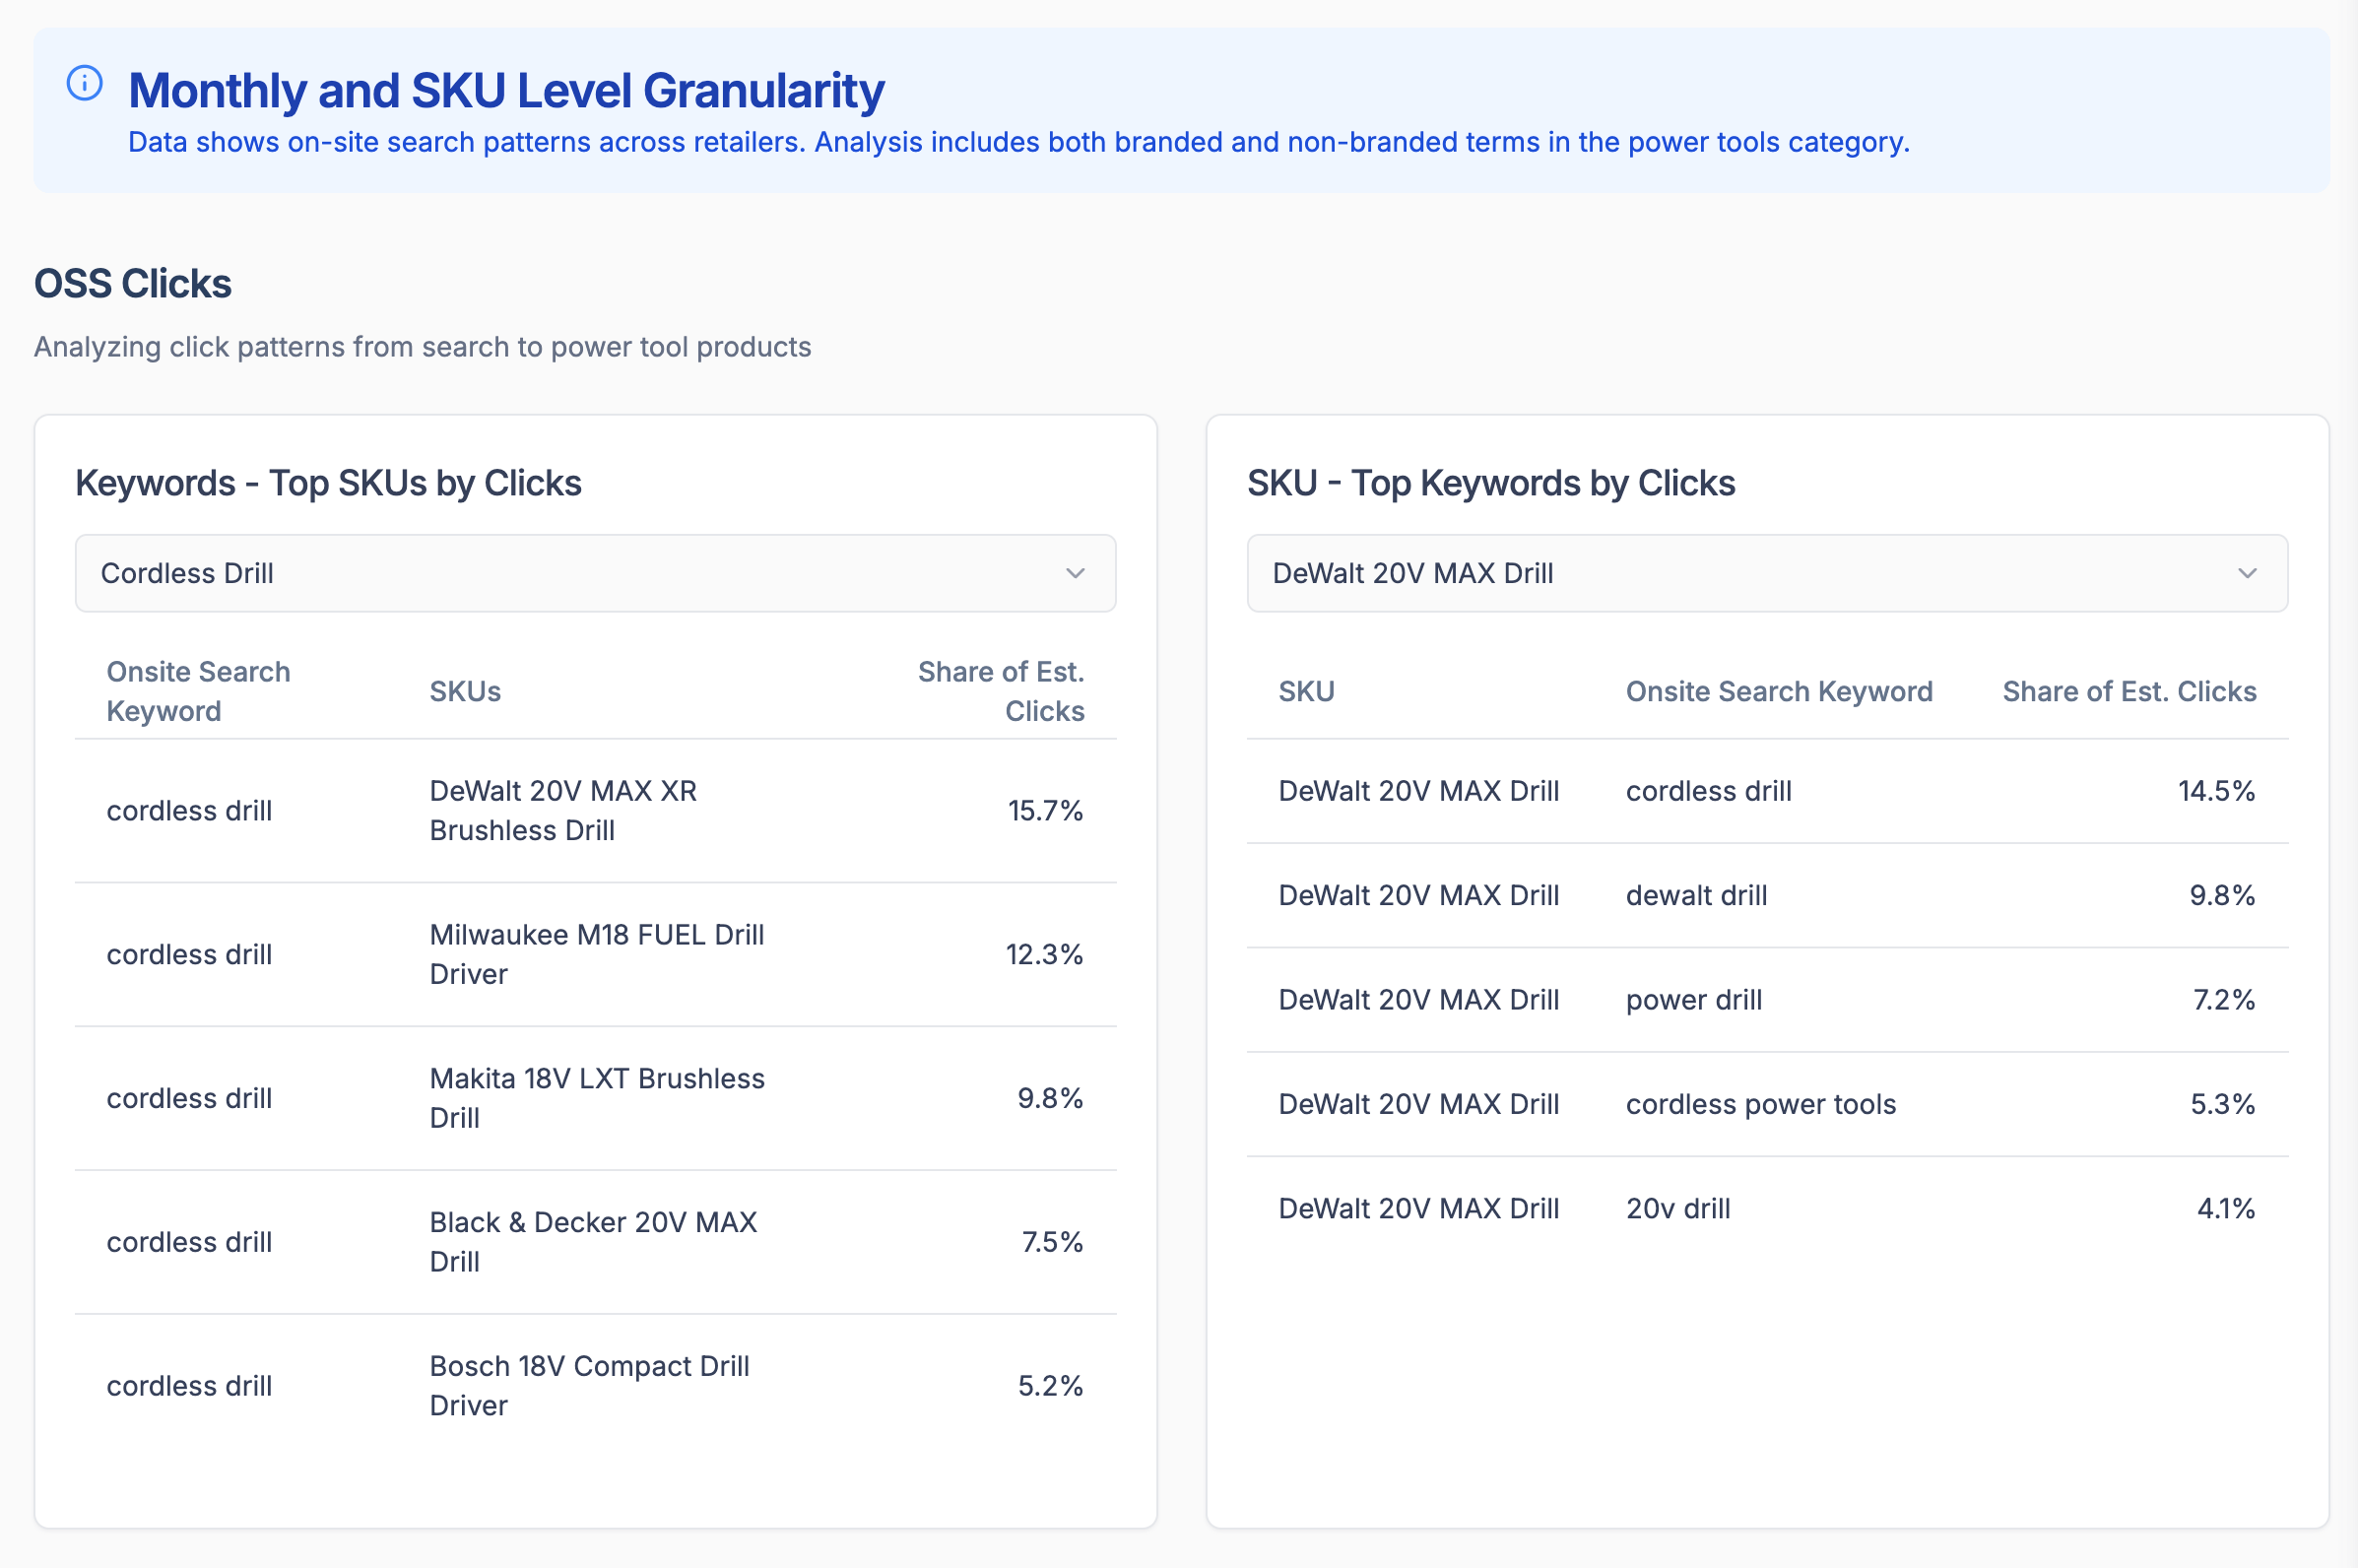Click the chevron arrow on the DeWalt SKU selector

click(2247, 573)
